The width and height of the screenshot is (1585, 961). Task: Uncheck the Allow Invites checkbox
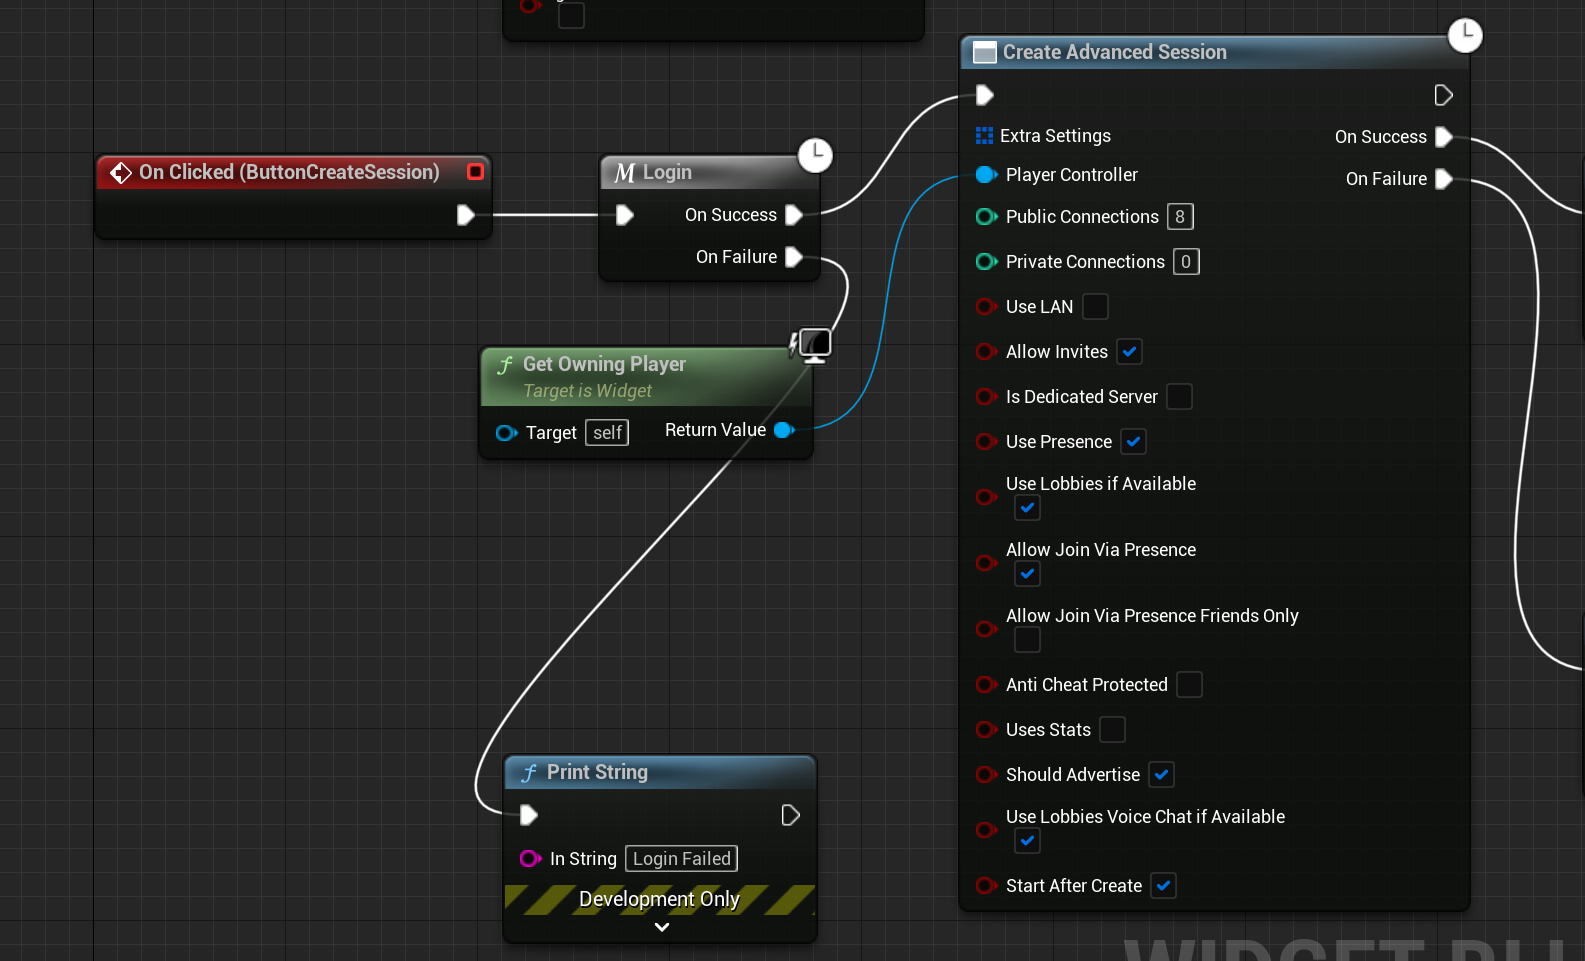point(1129,352)
